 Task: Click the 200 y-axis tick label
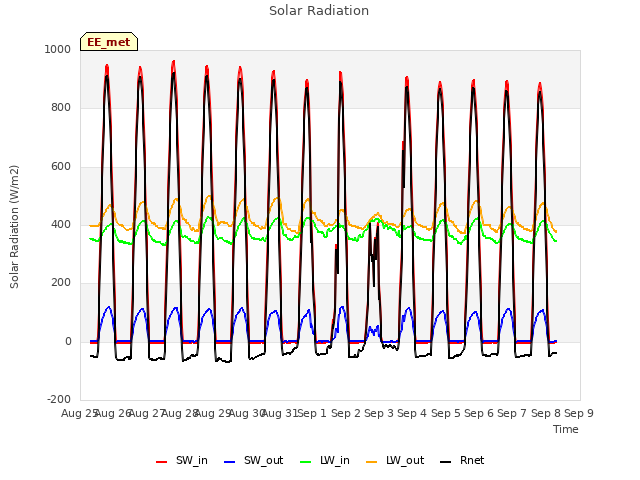61,282
